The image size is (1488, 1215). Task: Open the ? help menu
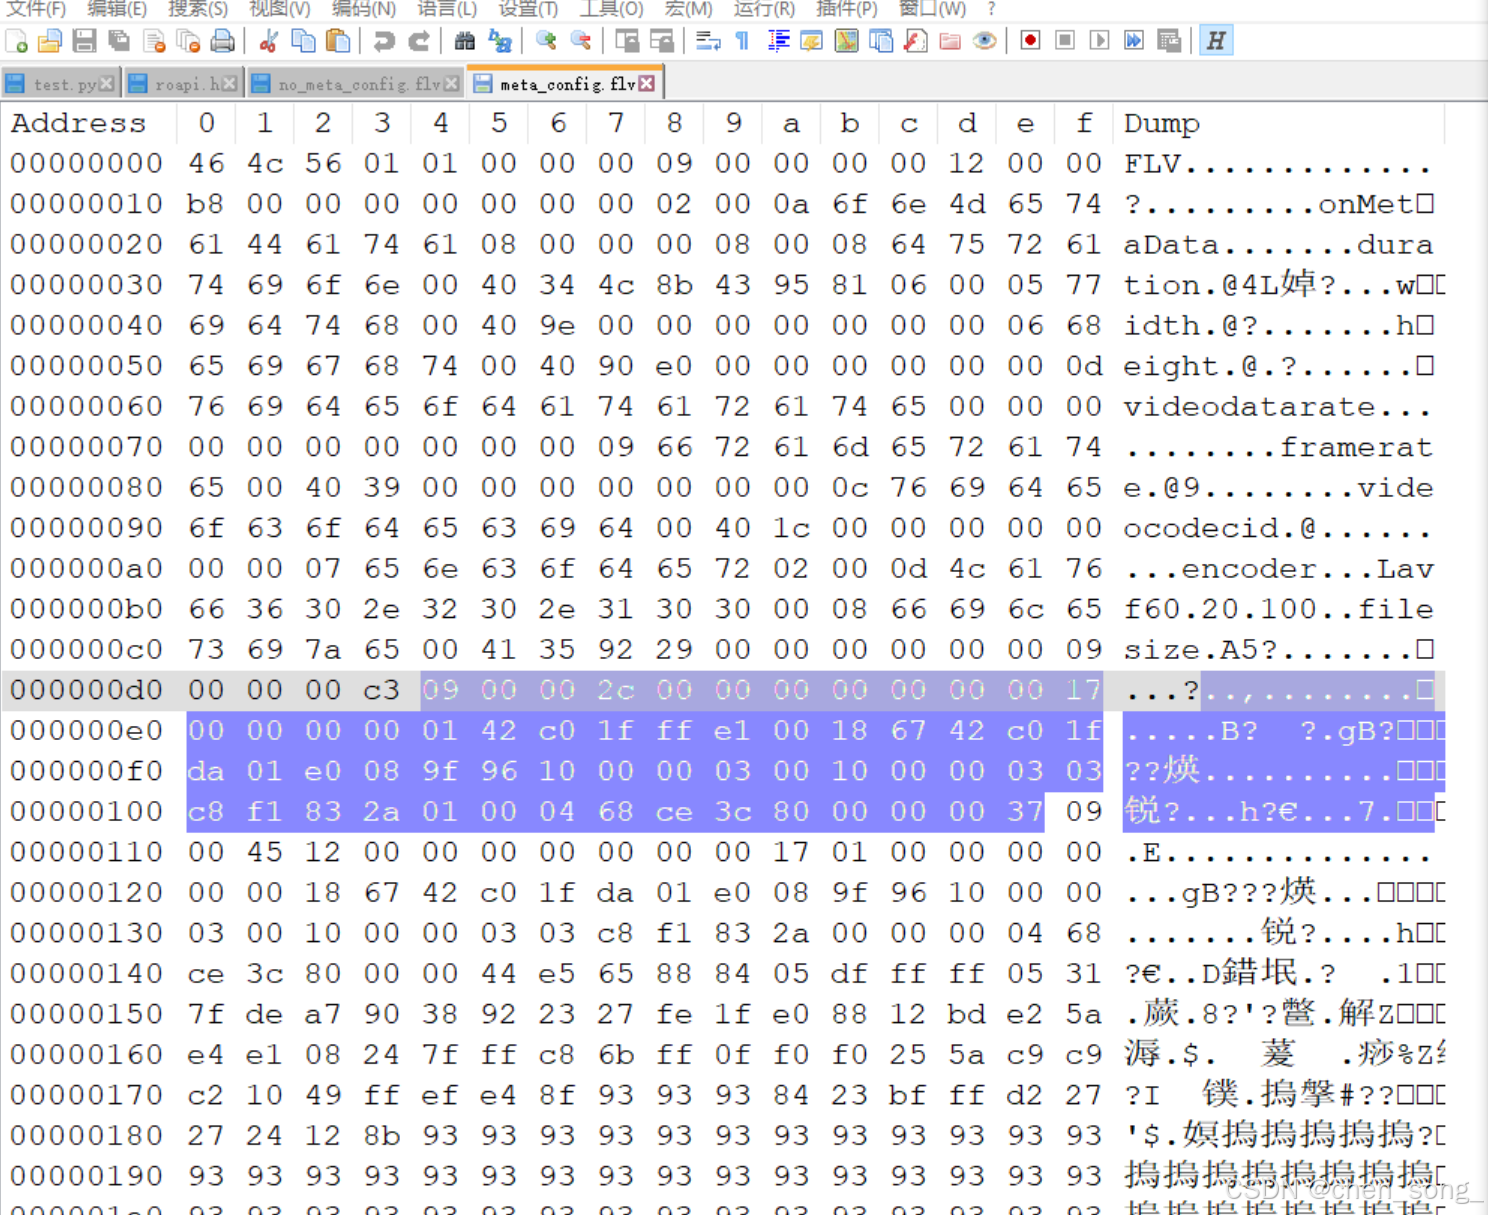(991, 9)
